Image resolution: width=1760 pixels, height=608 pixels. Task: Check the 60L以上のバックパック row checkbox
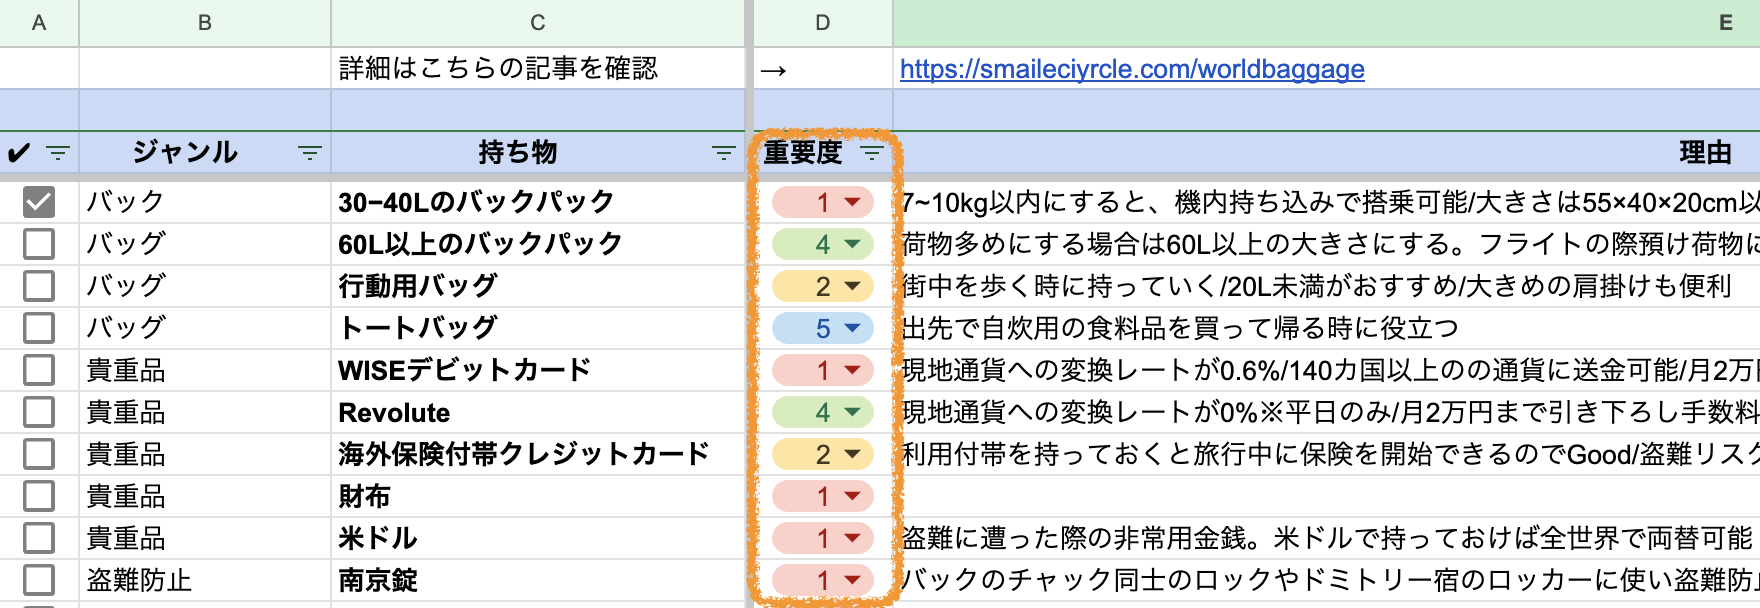(39, 244)
